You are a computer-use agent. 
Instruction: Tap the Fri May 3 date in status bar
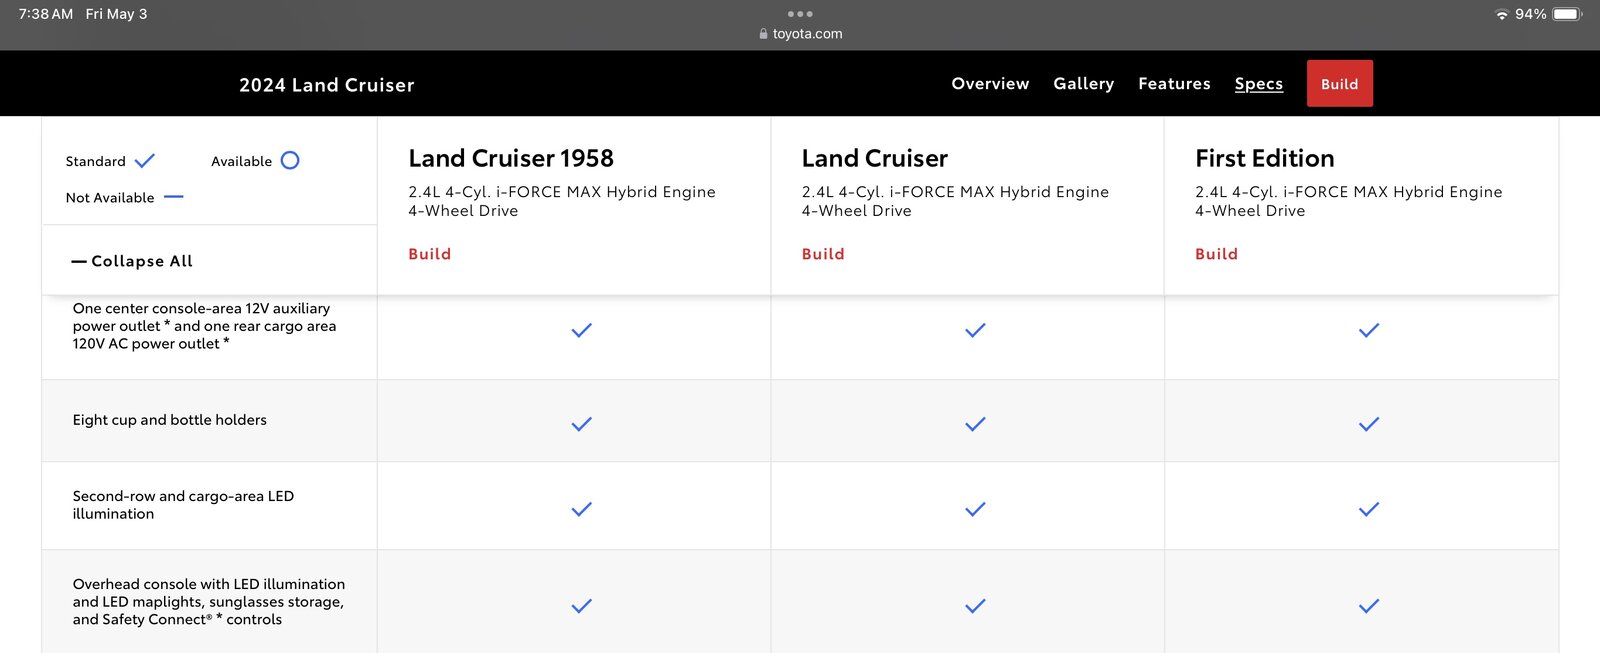tap(116, 14)
